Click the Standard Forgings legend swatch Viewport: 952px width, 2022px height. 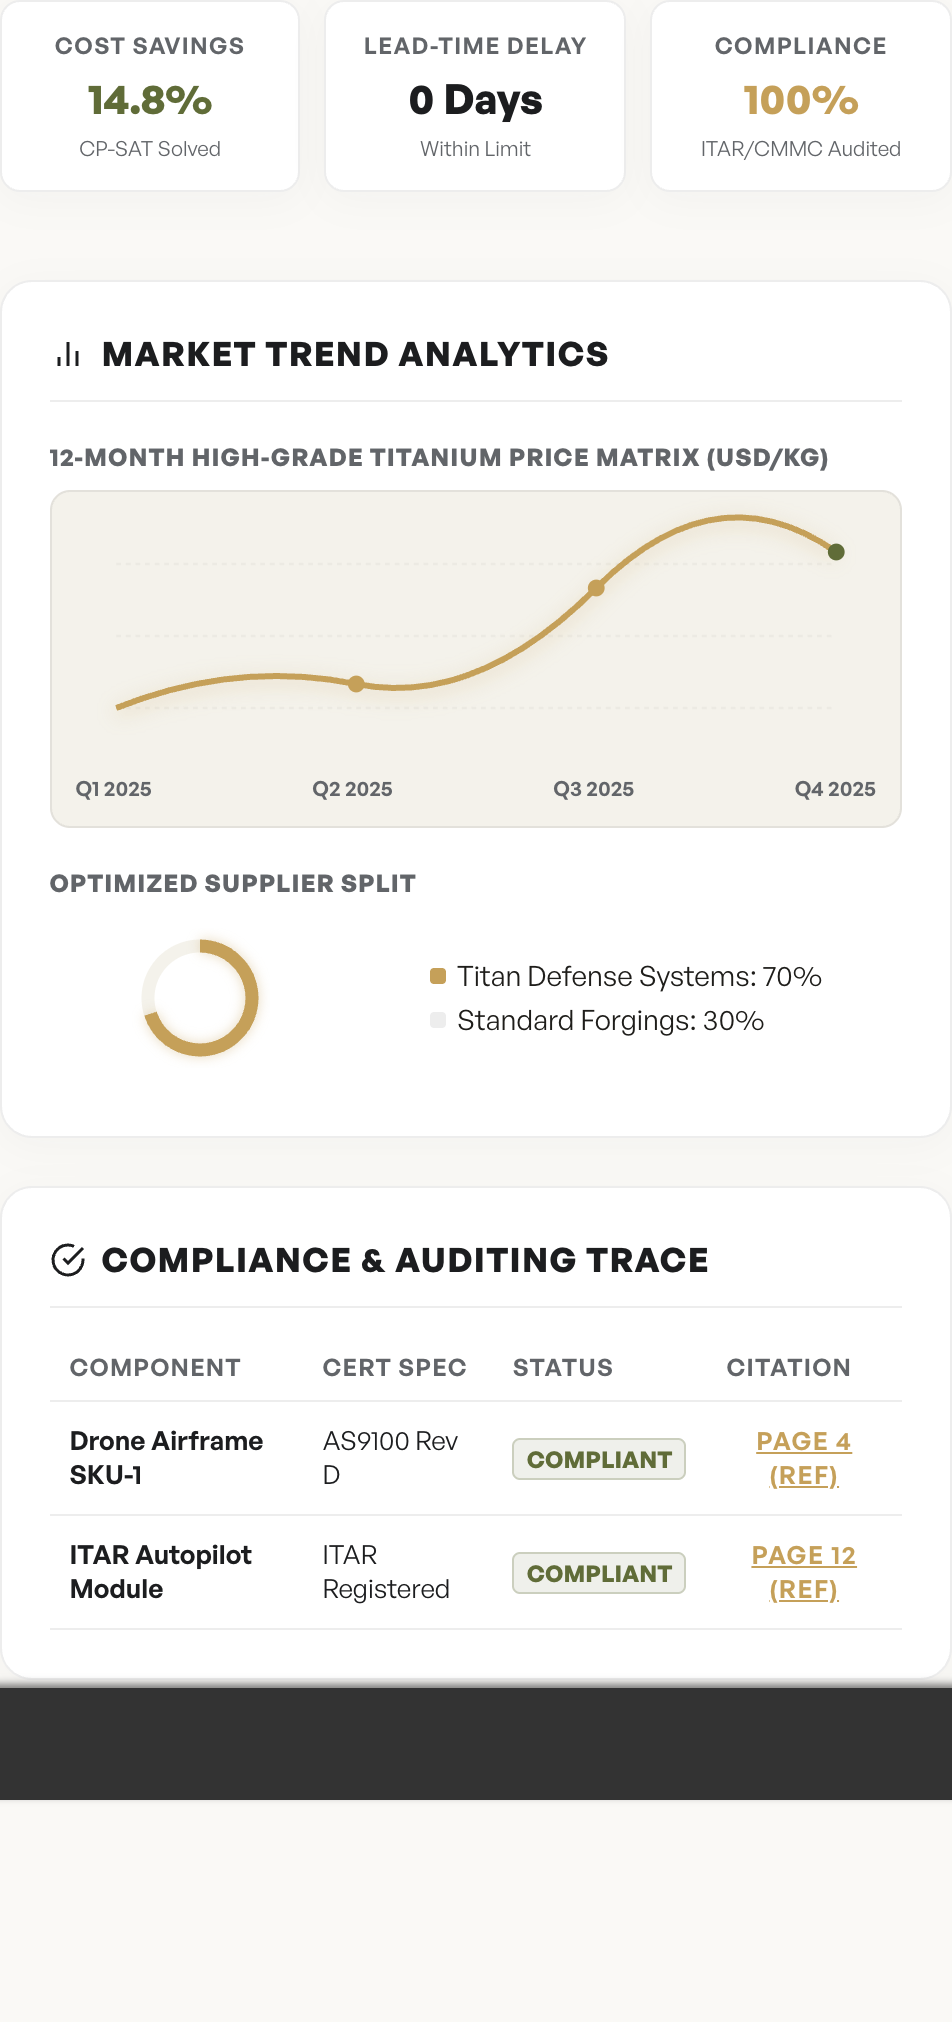(x=437, y=1020)
